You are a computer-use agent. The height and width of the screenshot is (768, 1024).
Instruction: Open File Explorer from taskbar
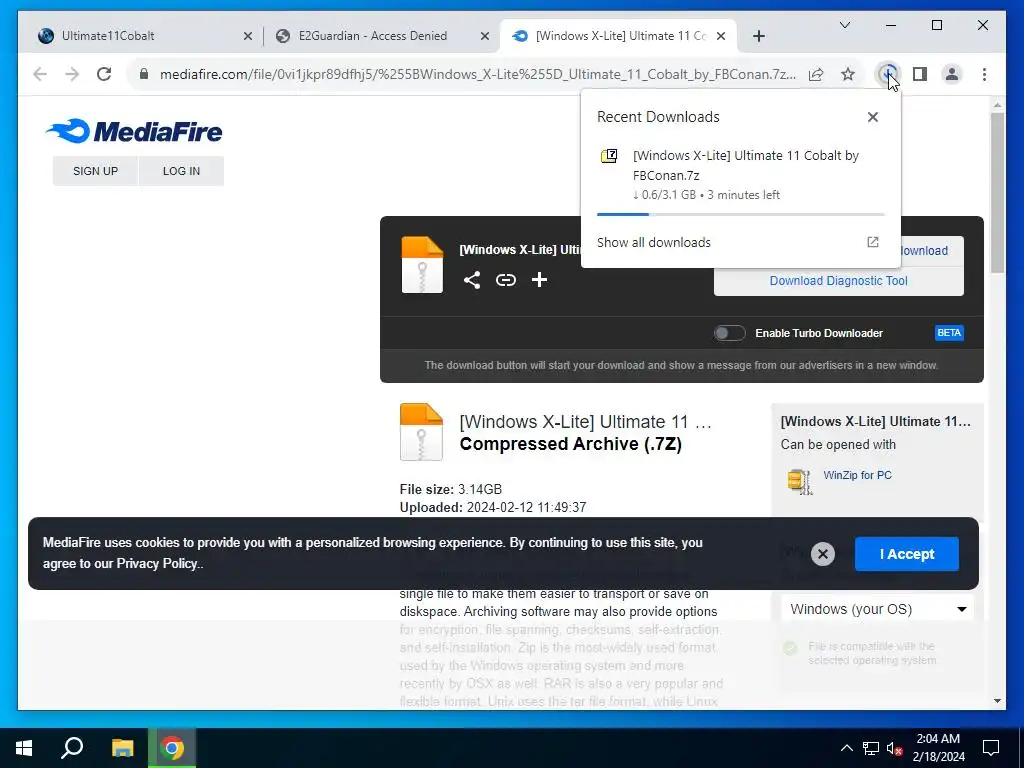(x=122, y=748)
